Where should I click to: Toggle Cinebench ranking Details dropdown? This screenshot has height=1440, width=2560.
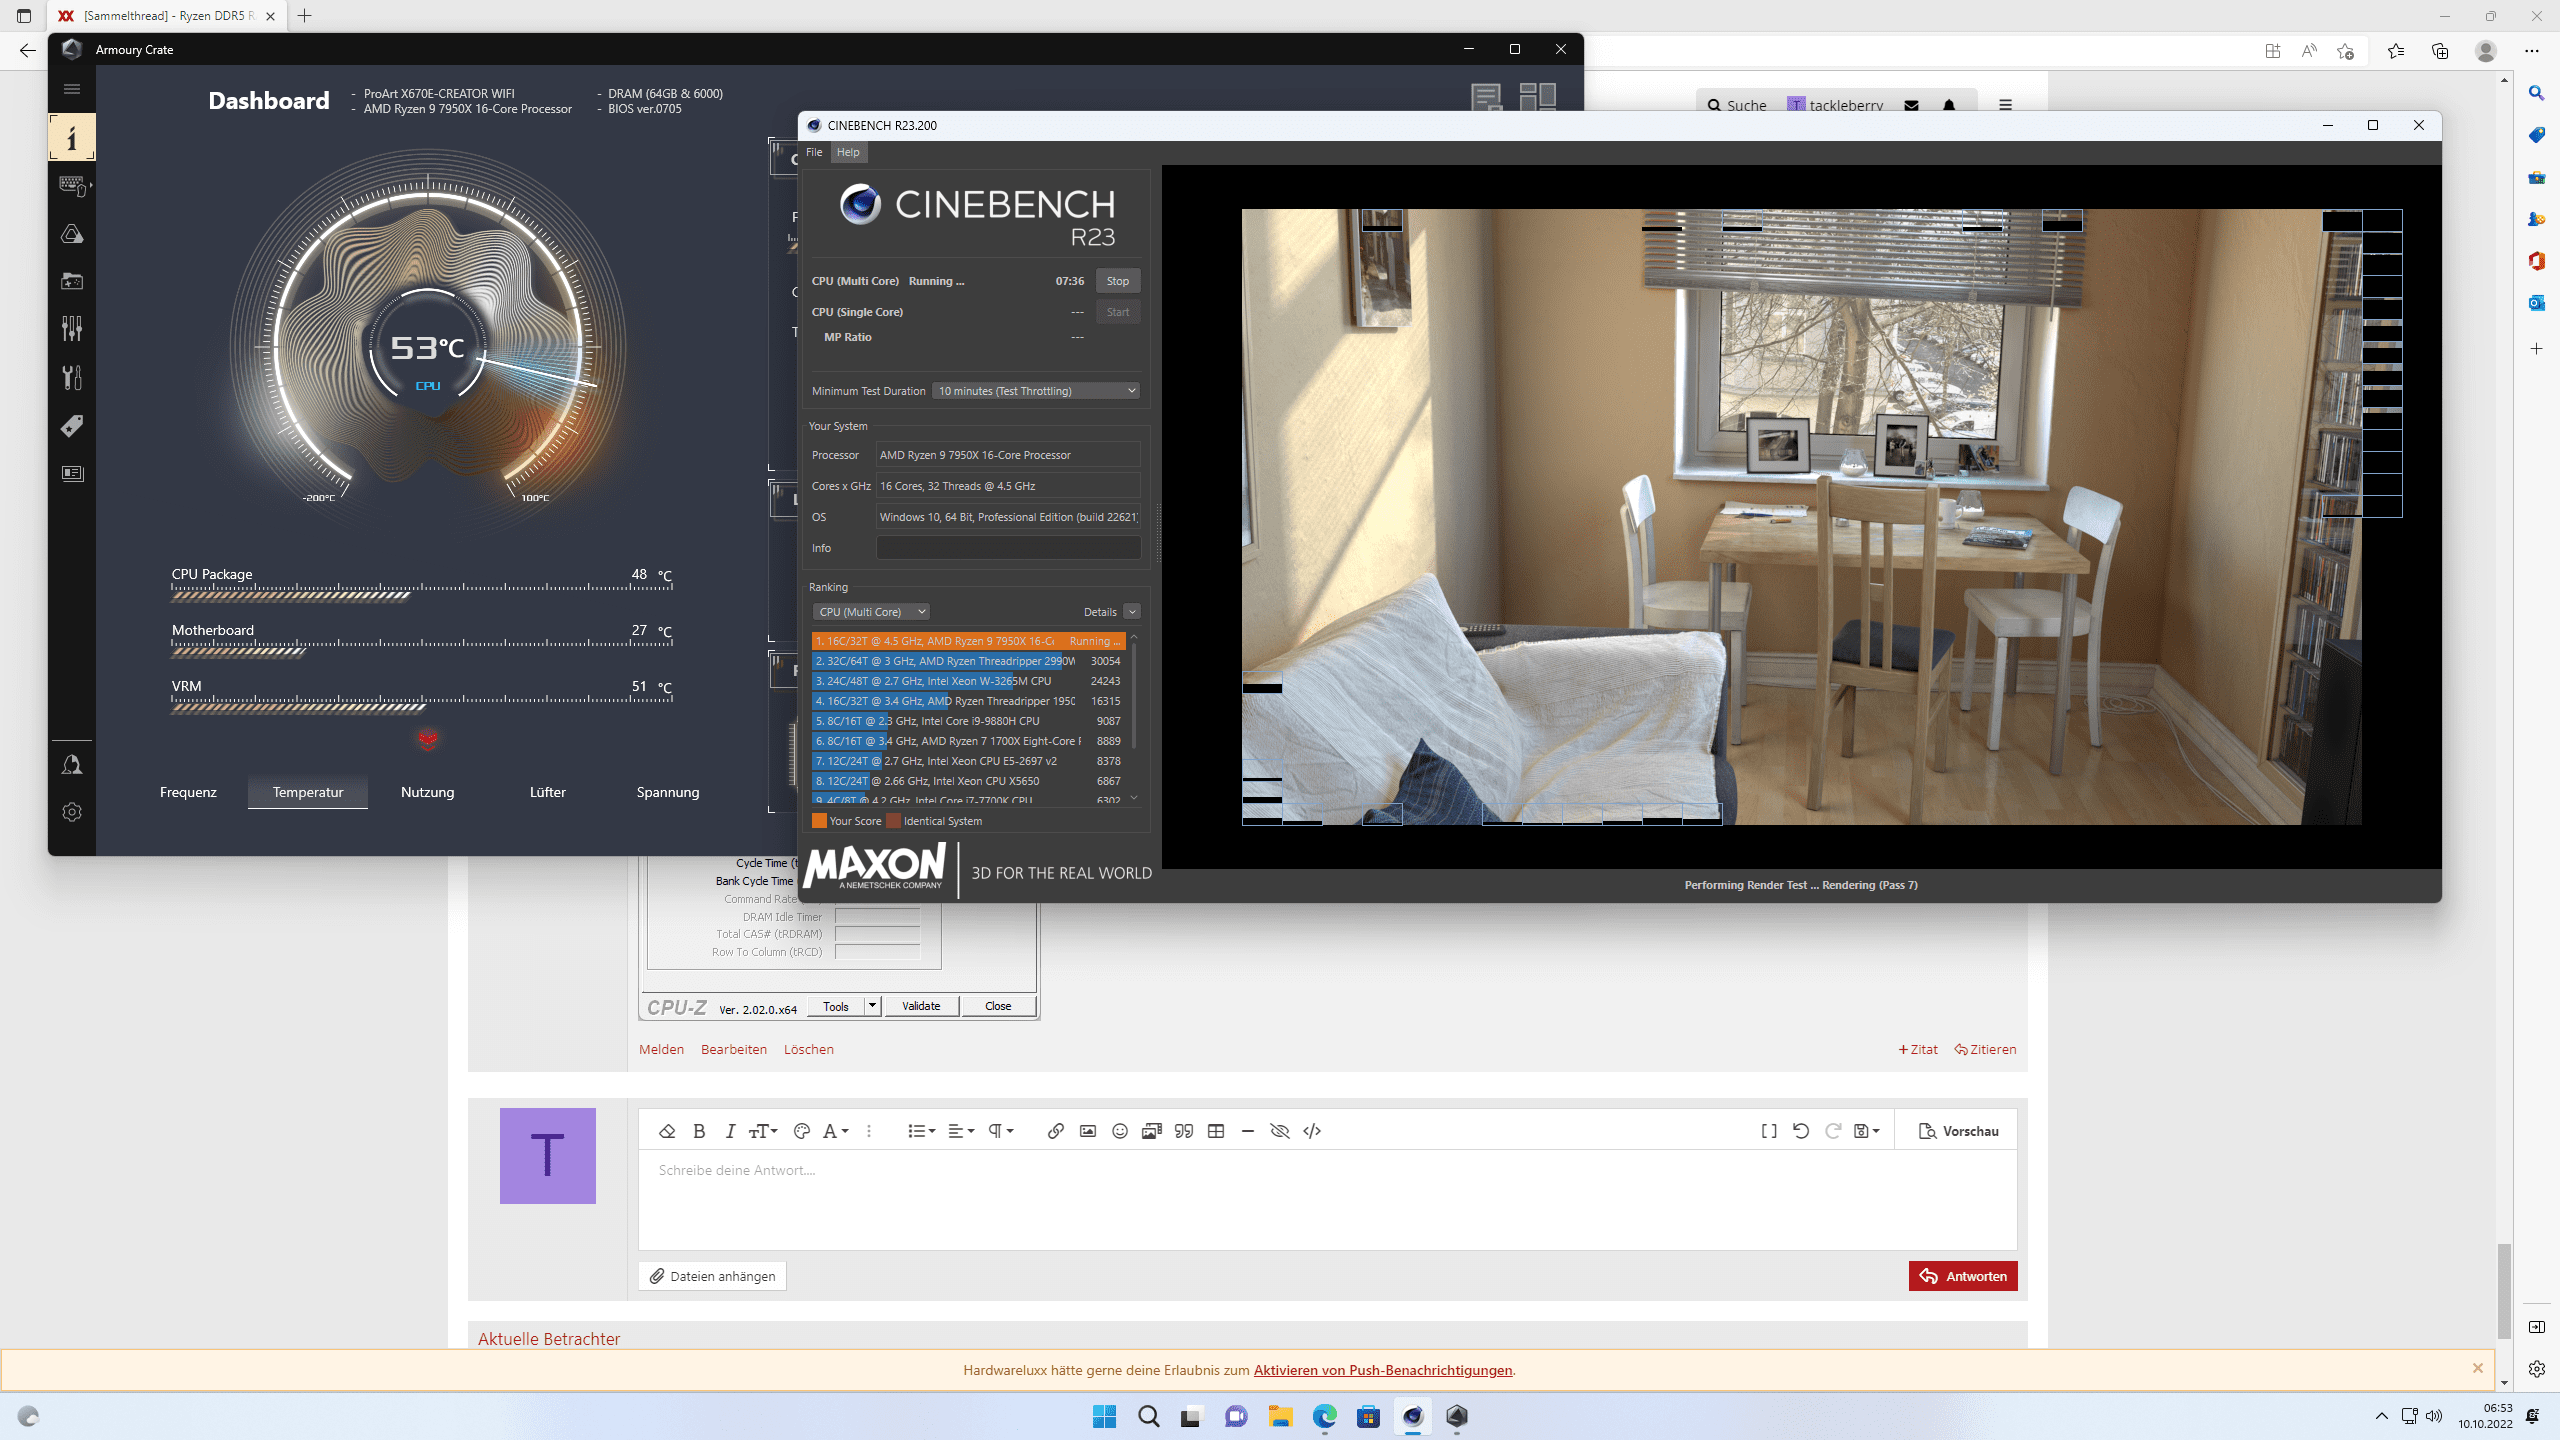(x=1132, y=612)
